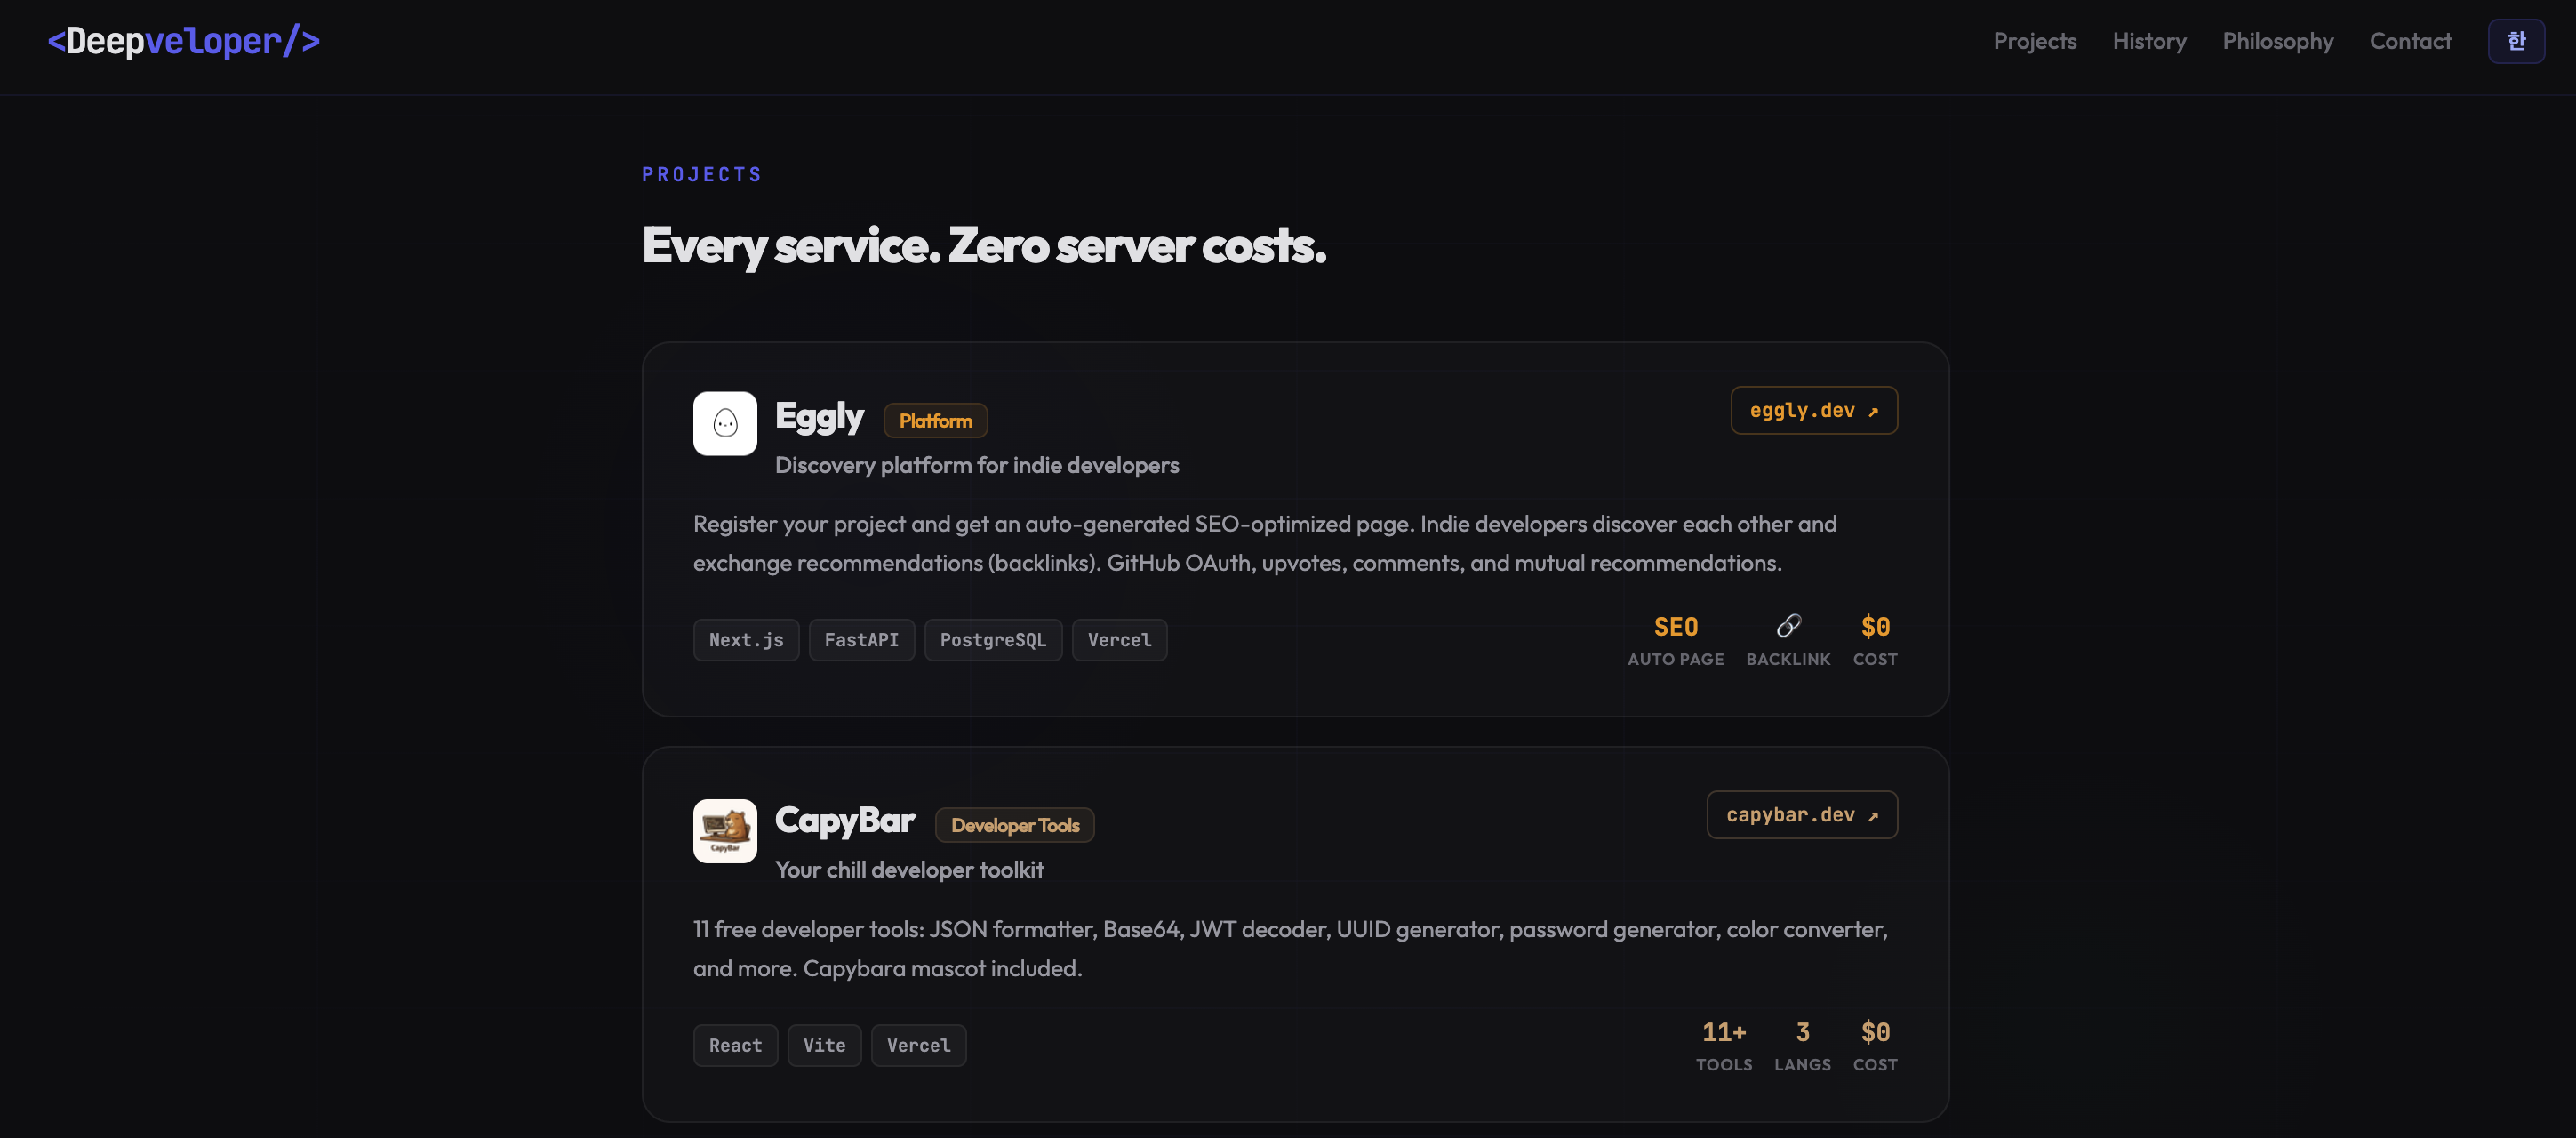2576x1138 pixels.
Task: Click the Contact navigation link
Action: (x=2411, y=41)
